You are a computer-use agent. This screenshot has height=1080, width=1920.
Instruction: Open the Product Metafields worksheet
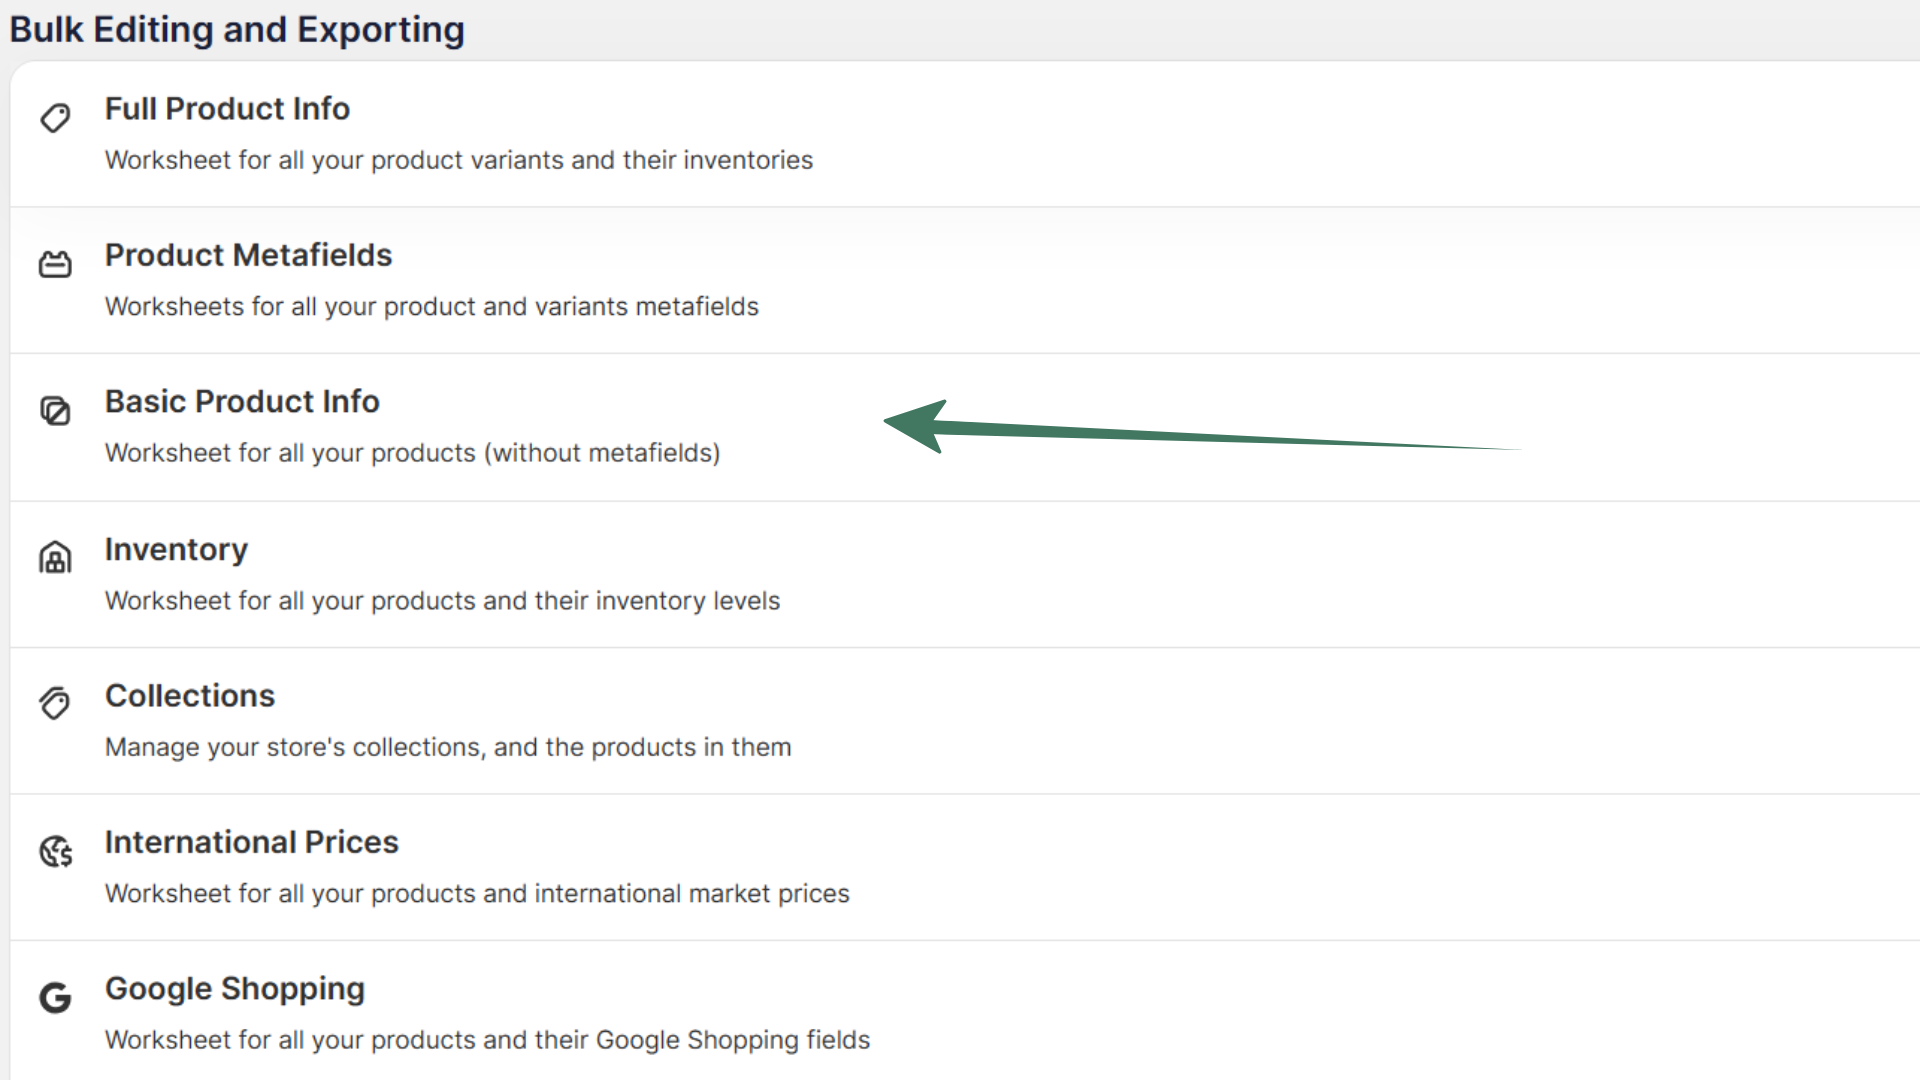[248, 255]
